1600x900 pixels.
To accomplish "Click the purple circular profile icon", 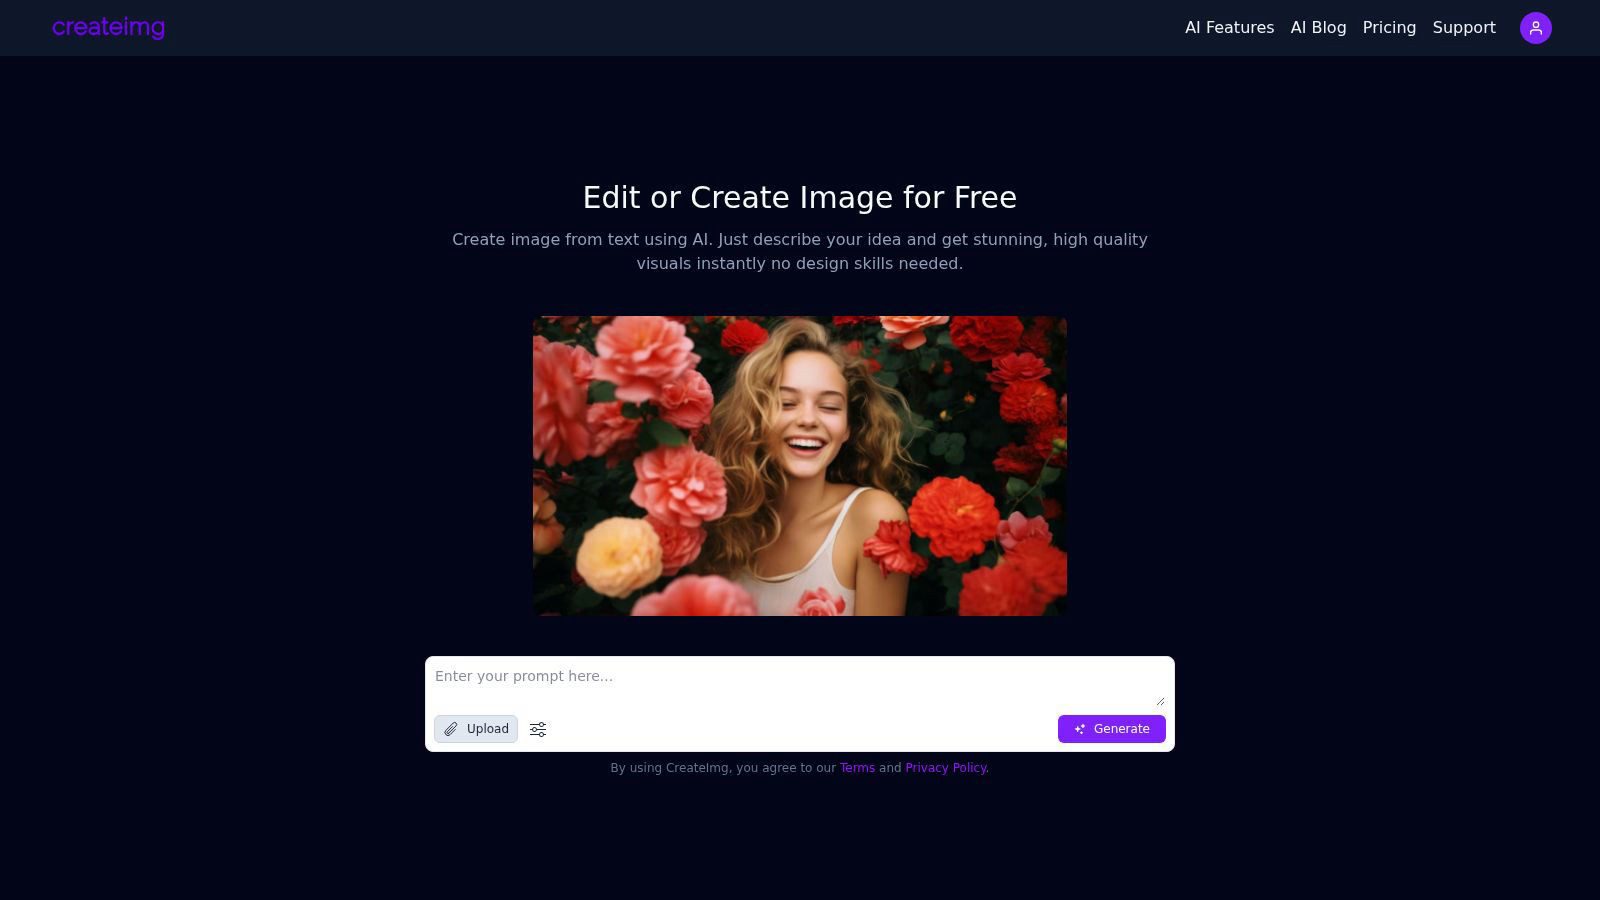I will pos(1536,28).
